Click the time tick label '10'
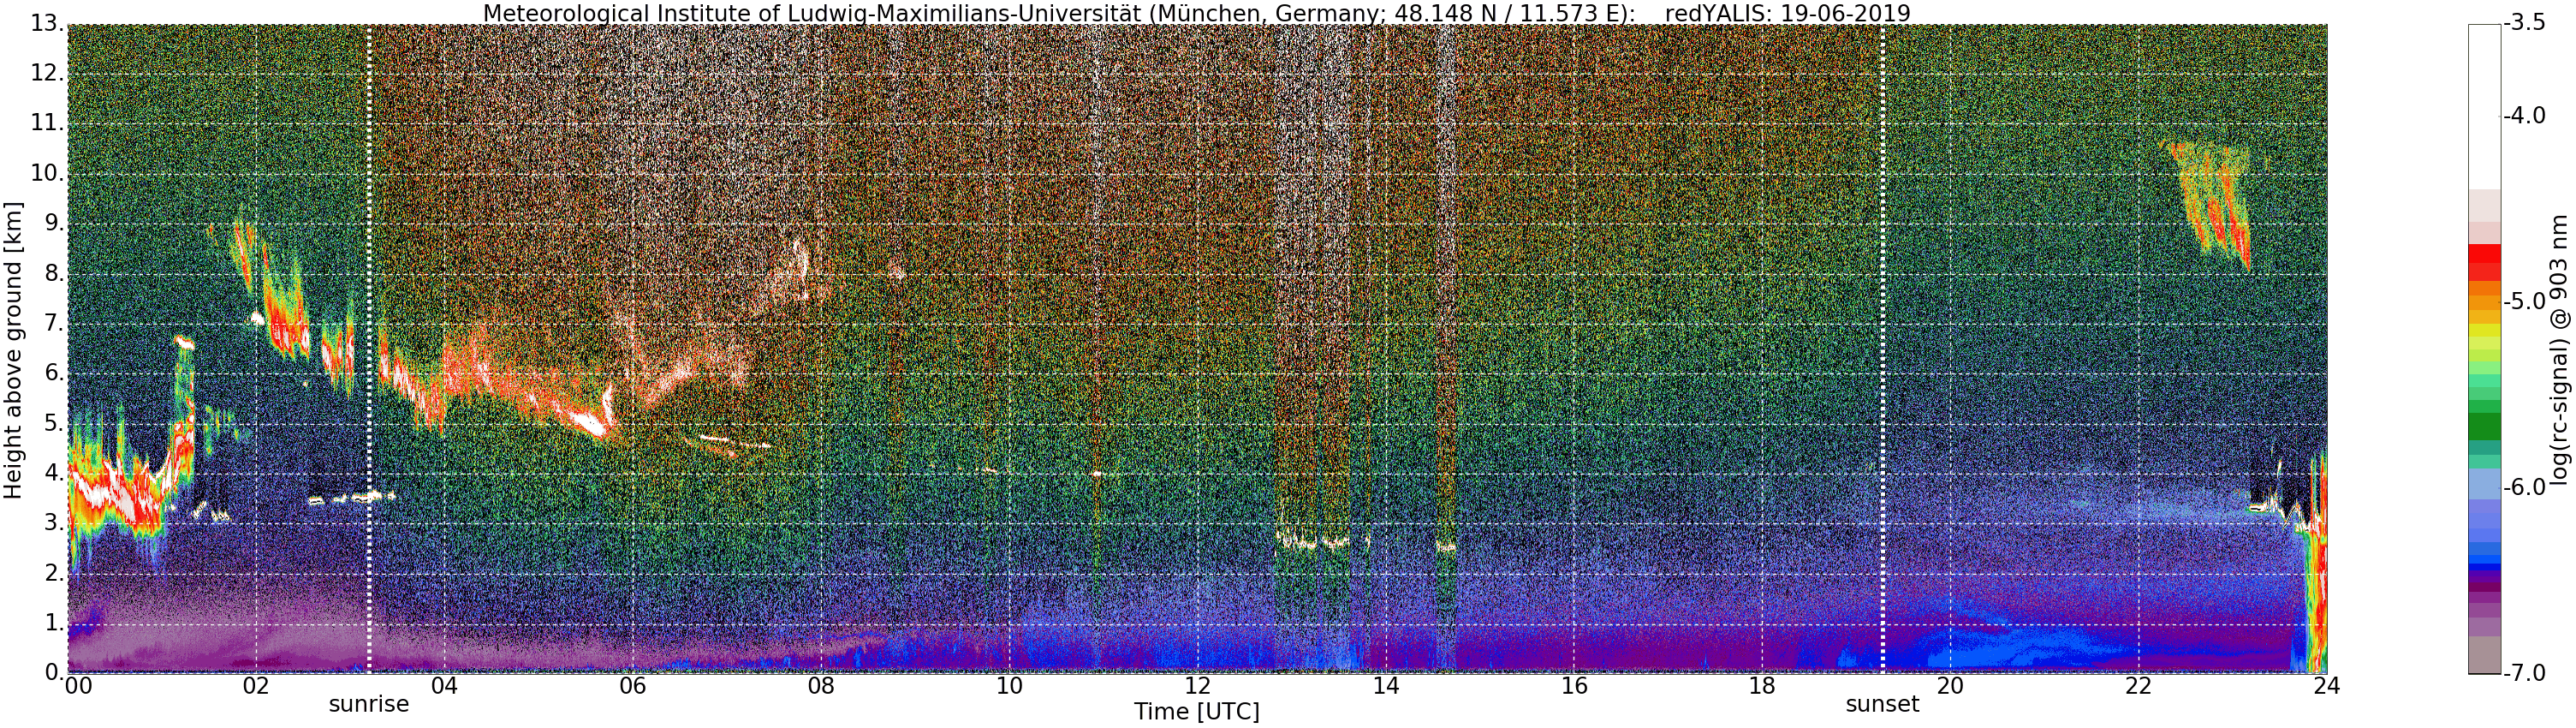The image size is (2576, 728). (x=1009, y=685)
